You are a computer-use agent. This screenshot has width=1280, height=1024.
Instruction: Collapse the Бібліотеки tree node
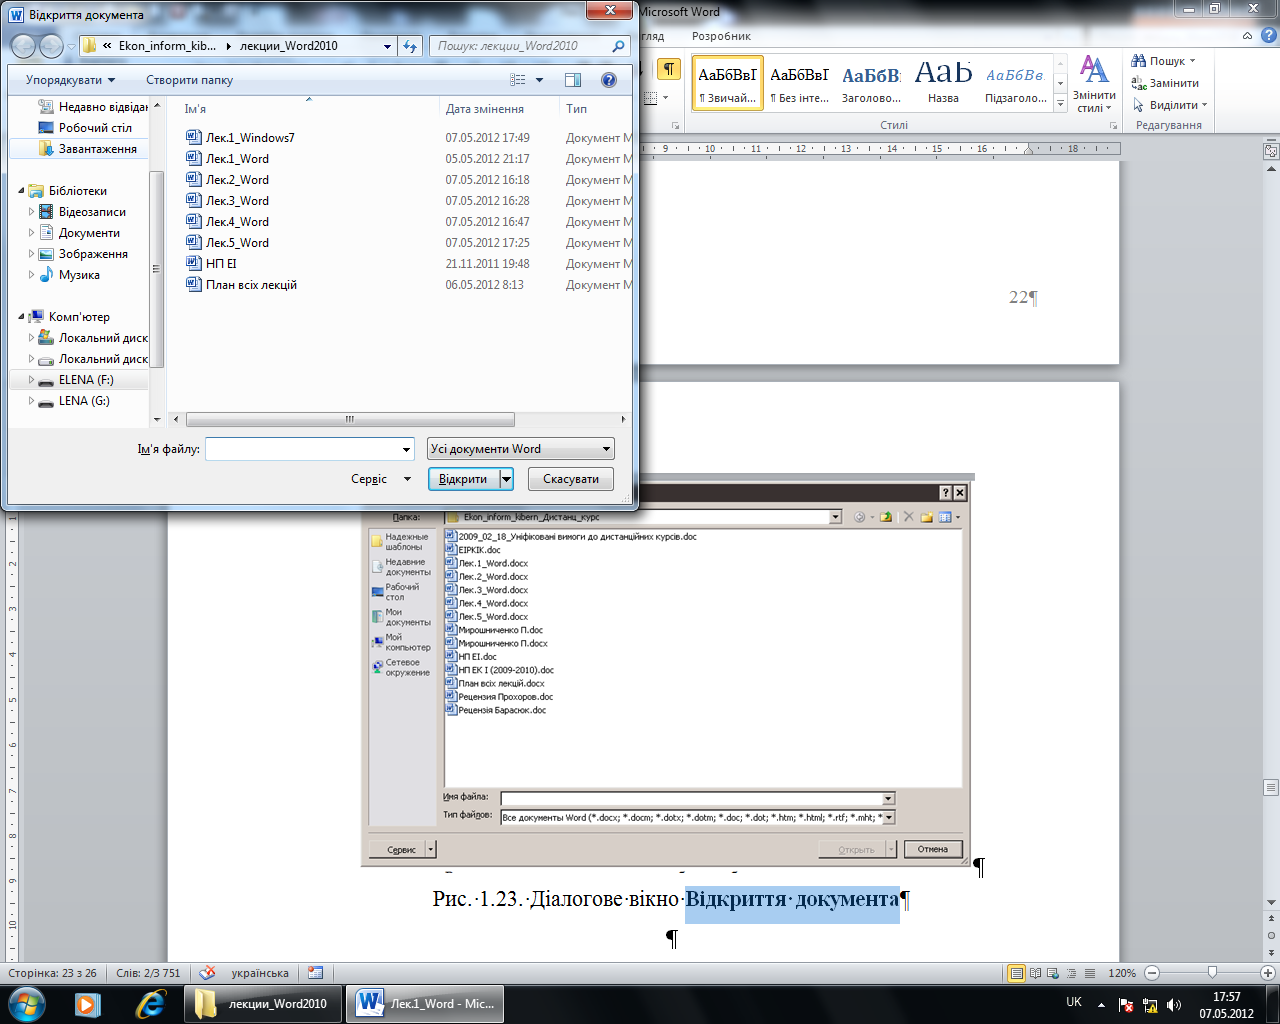[22, 191]
